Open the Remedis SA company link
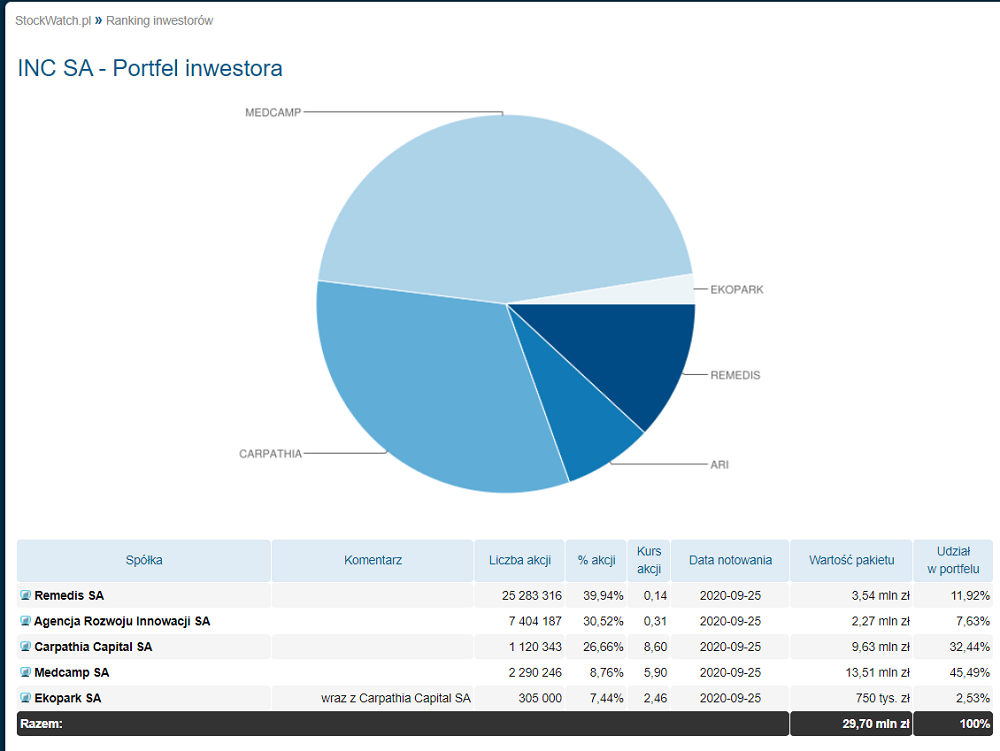This screenshot has height=751, width=1000. [69, 595]
